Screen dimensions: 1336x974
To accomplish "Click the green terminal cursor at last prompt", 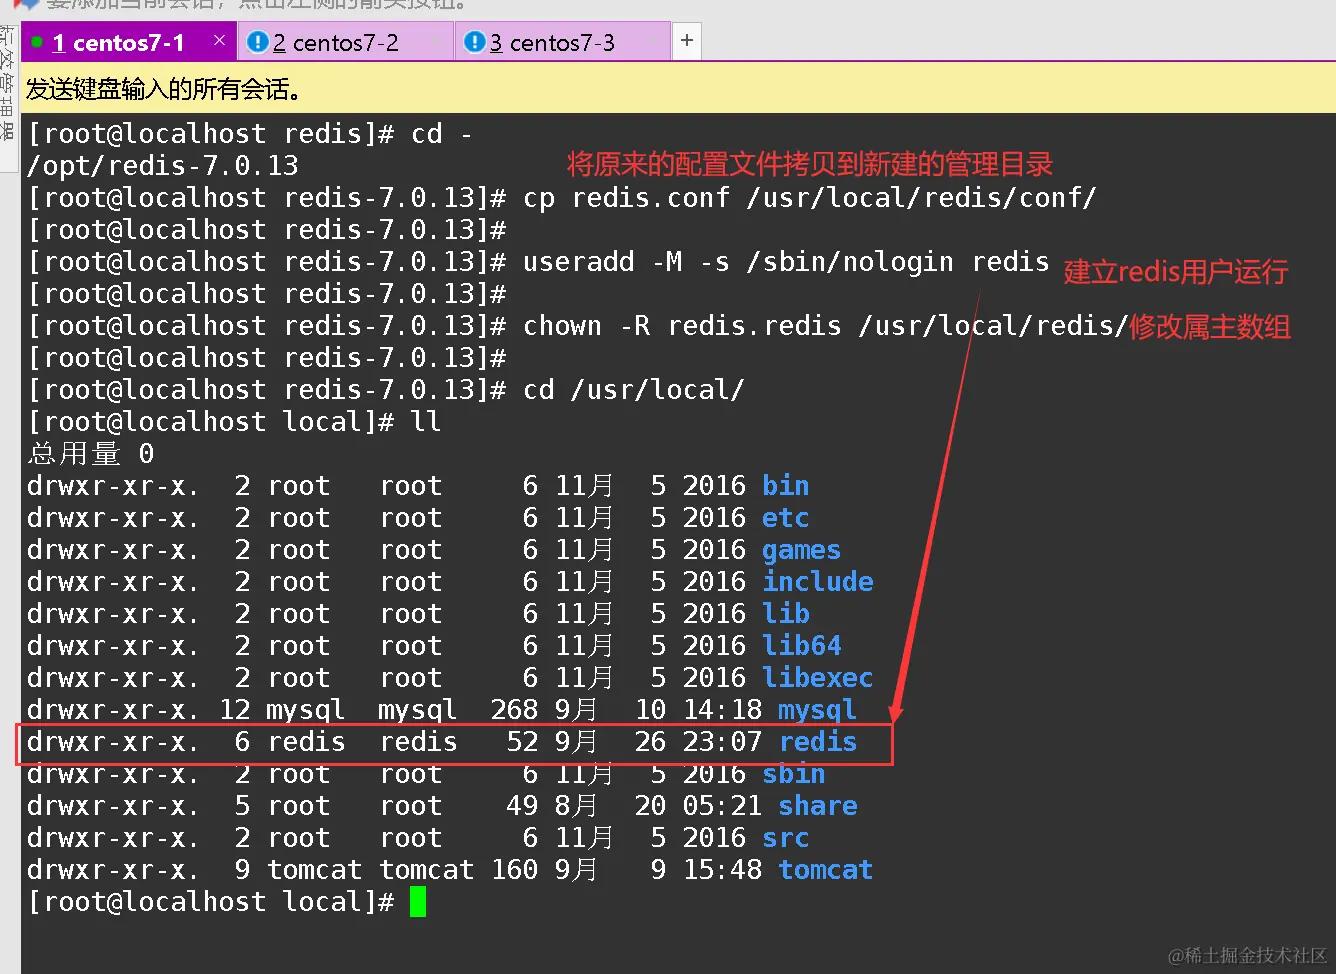I will pyautogui.click(x=418, y=901).
